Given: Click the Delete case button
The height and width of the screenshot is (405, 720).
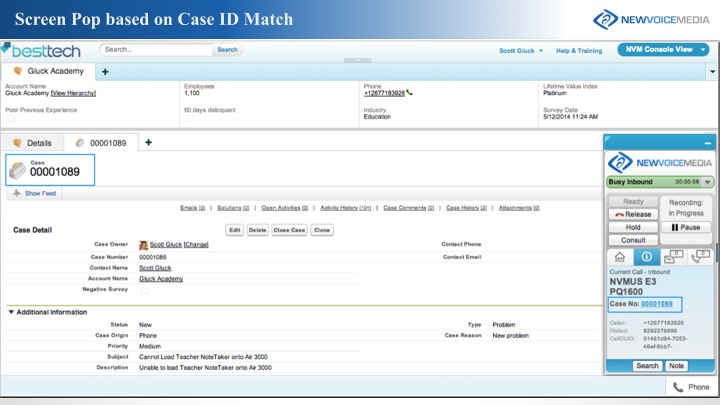Looking at the screenshot, I should (x=258, y=230).
